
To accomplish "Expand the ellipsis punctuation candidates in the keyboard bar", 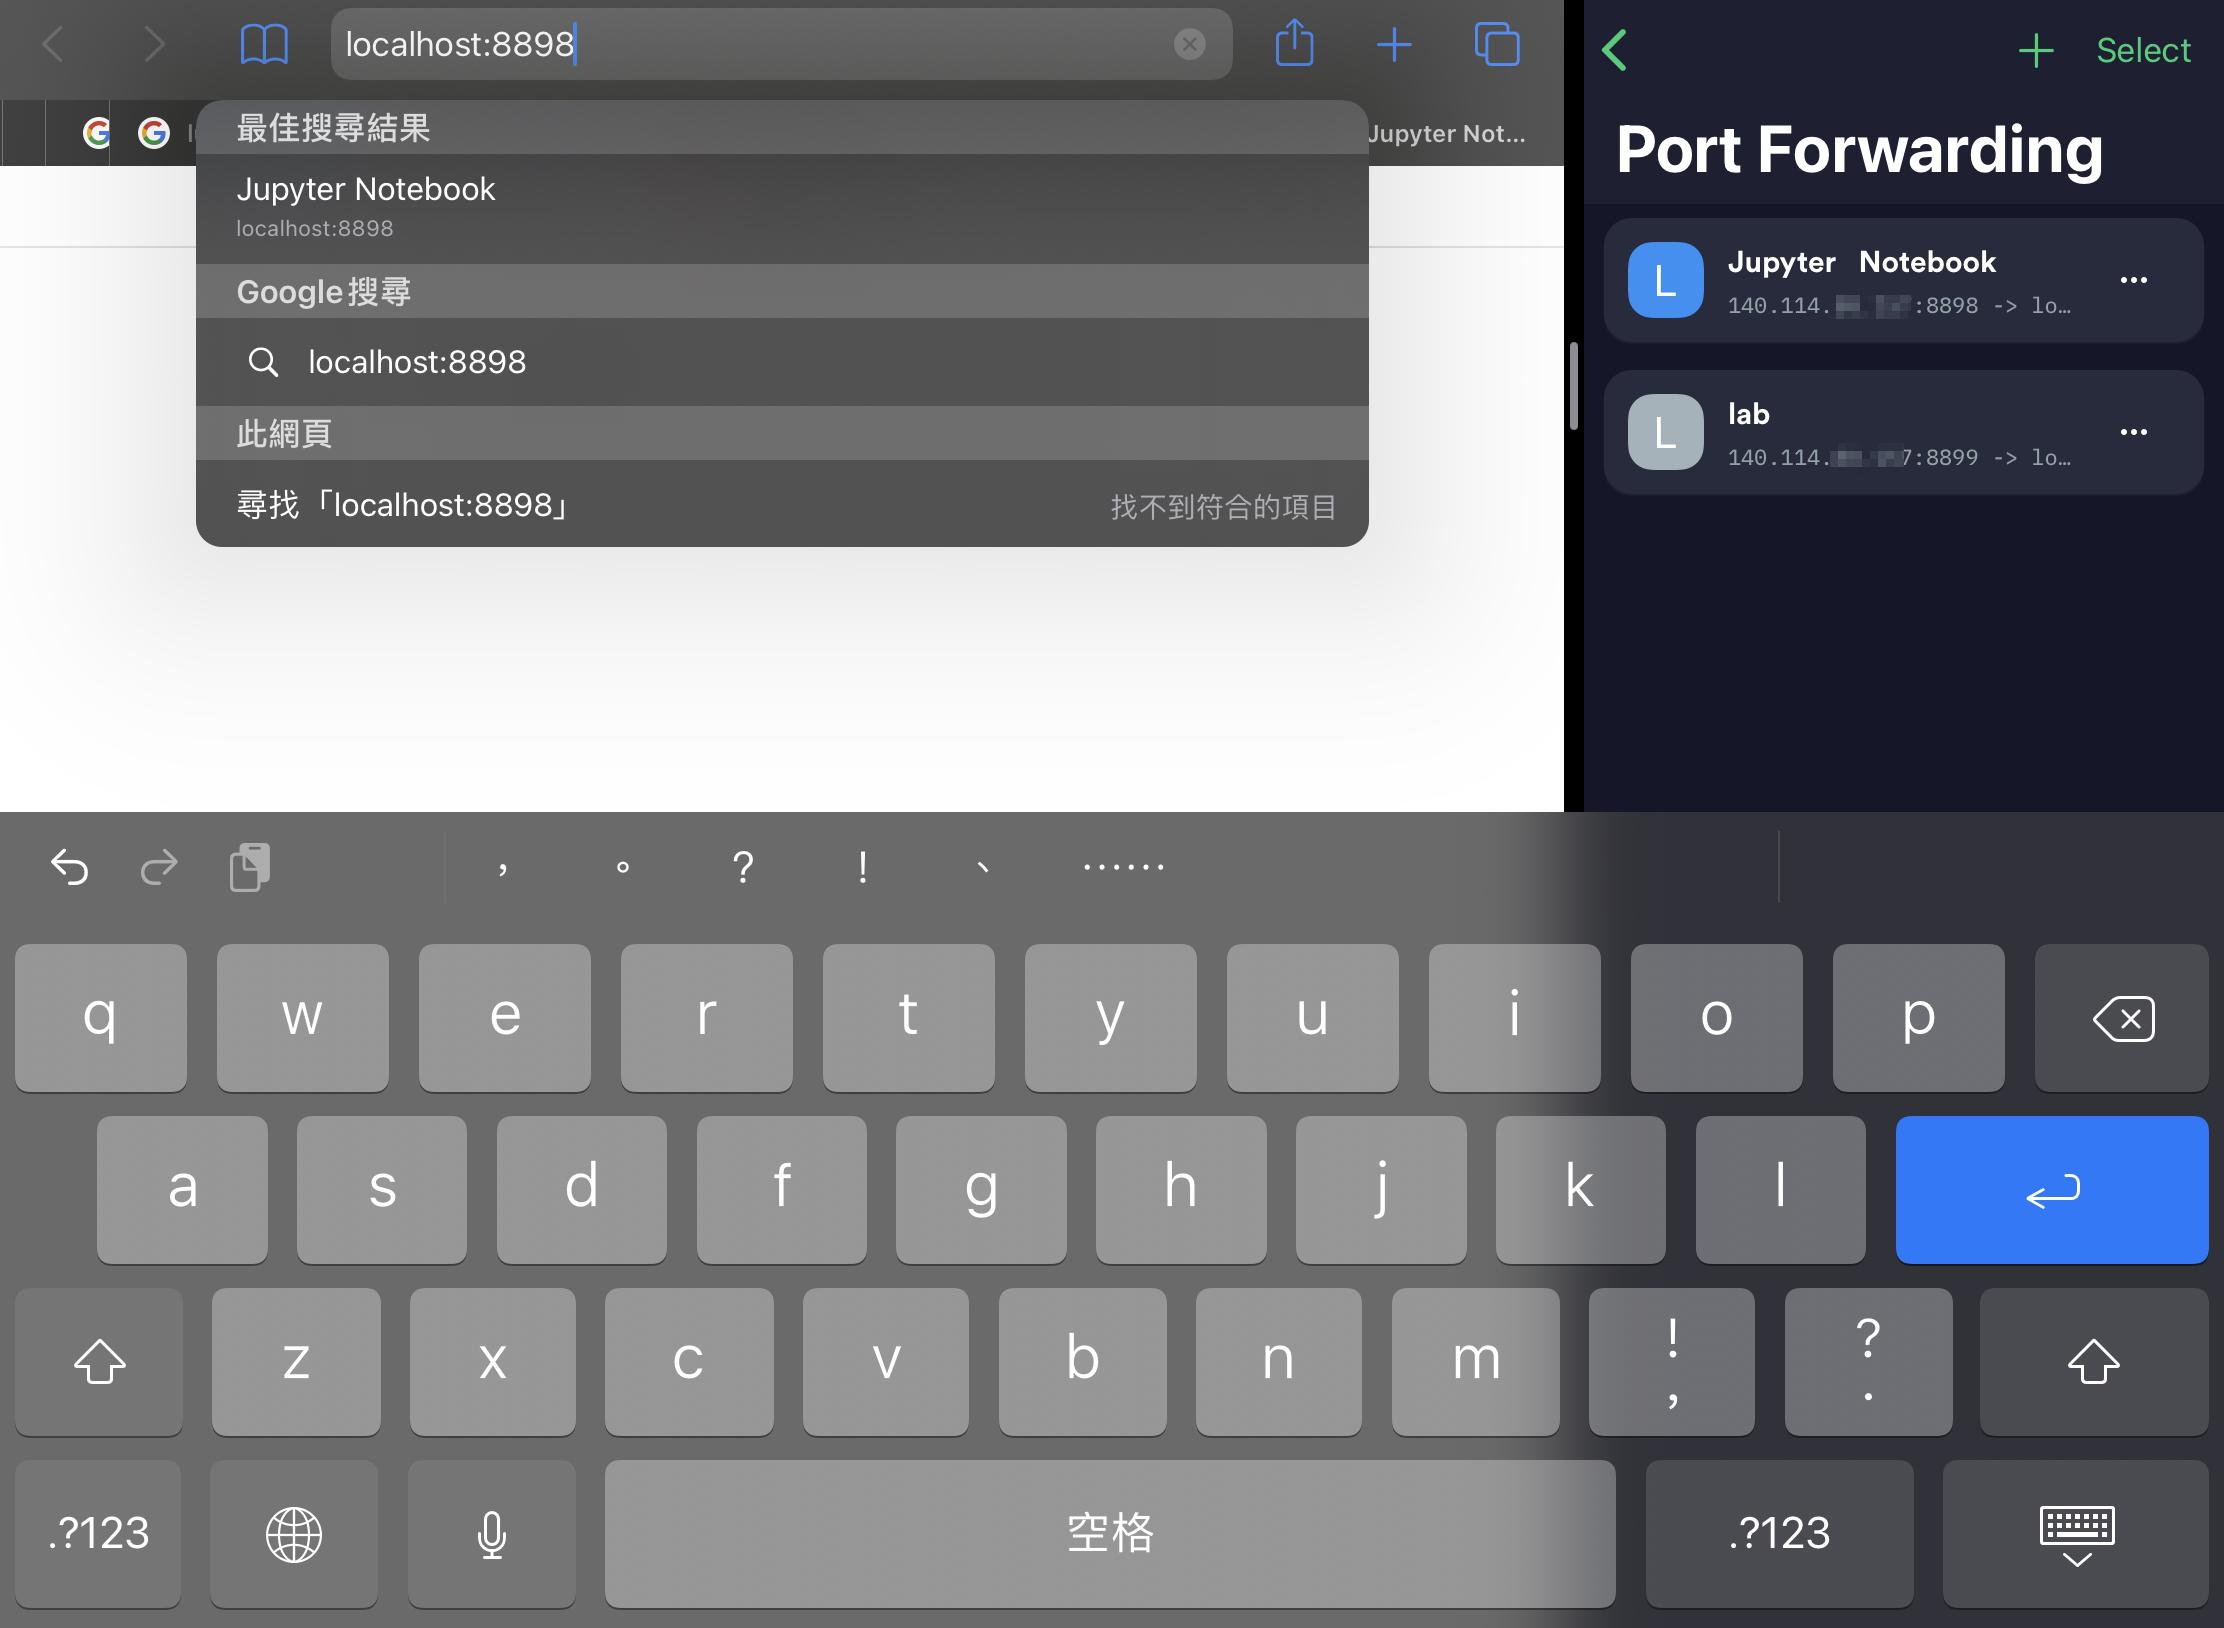I will (1123, 867).
